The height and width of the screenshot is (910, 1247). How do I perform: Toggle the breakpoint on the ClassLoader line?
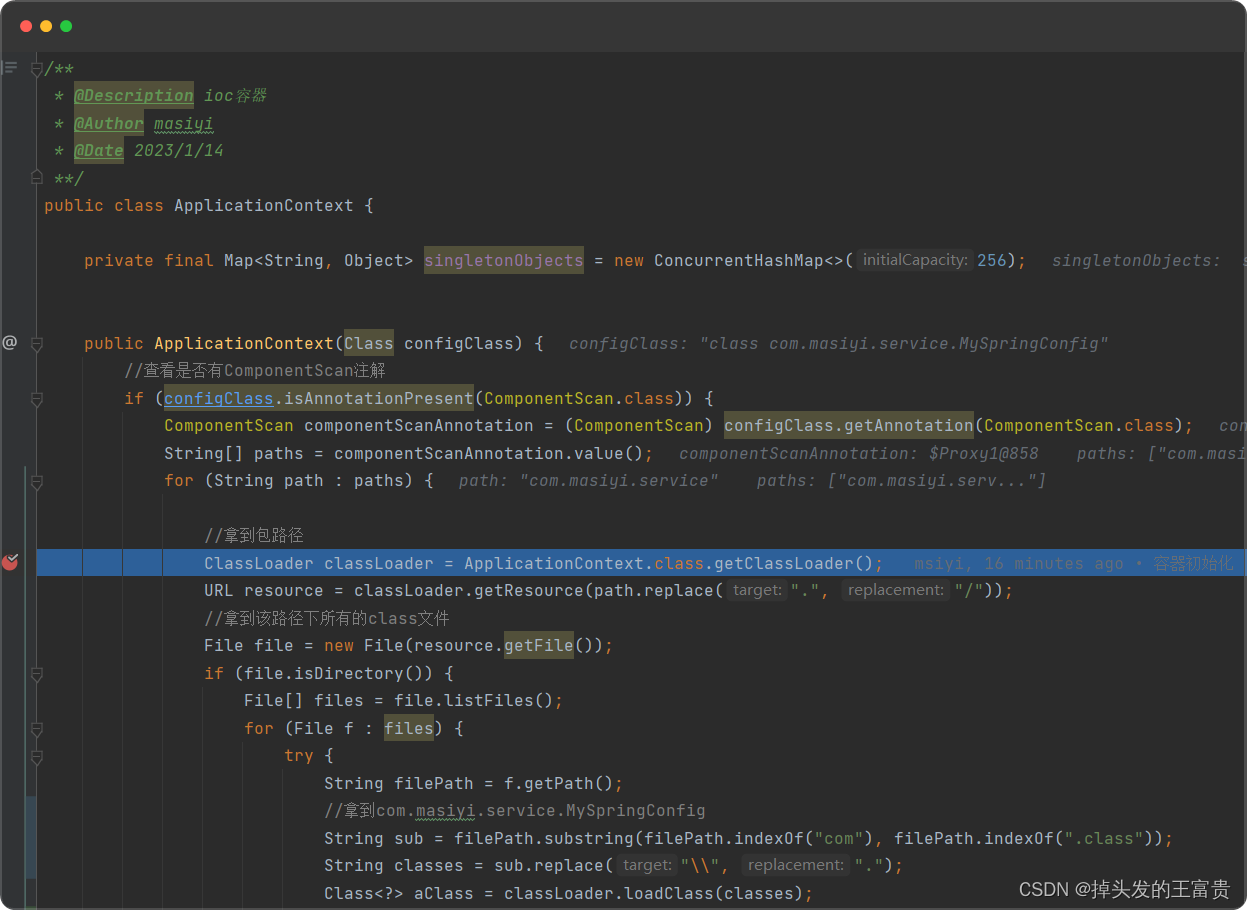pos(10,562)
